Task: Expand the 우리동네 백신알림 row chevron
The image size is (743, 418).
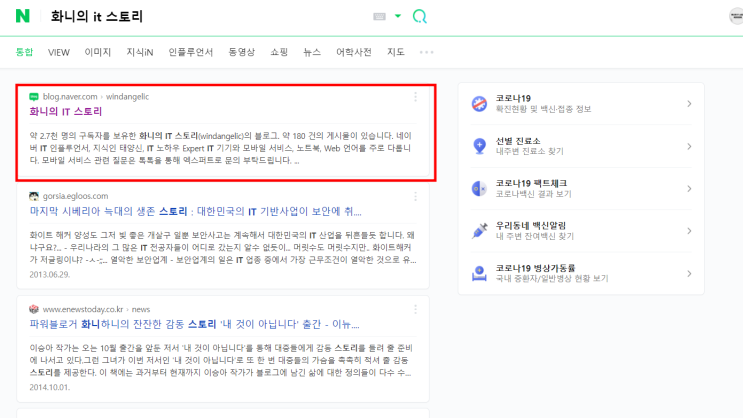Action: pos(689,231)
